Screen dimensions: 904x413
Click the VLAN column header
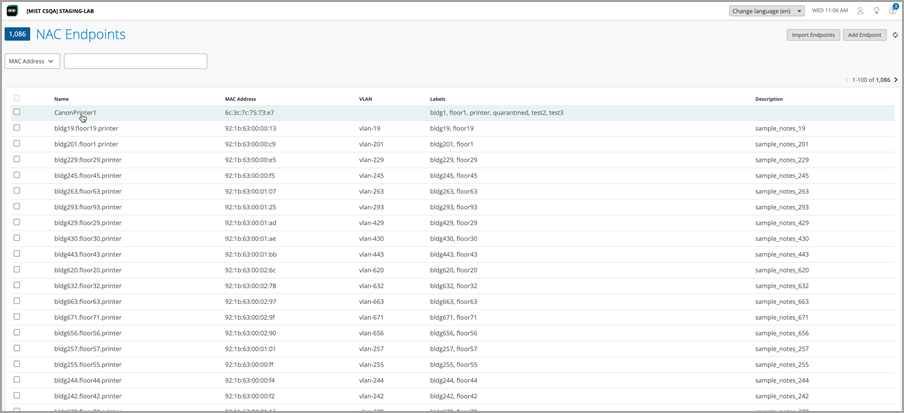pyautogui.click(x=365, y=99)
